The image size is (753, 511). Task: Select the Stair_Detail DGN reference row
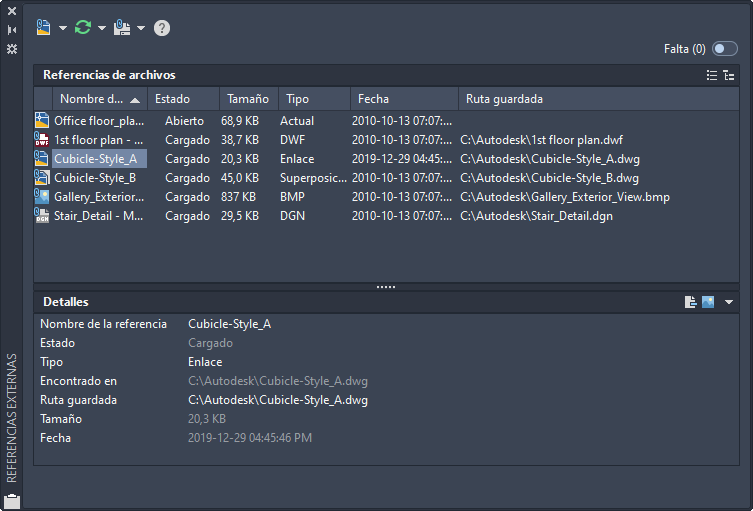click(98, 216)
